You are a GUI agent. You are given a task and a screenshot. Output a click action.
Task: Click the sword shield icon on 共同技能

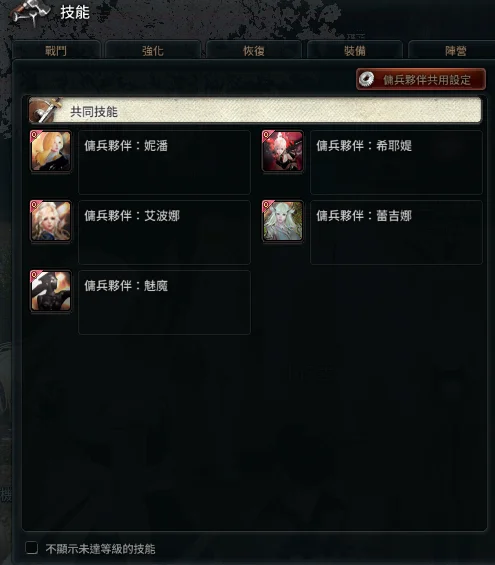pos(44,110)
